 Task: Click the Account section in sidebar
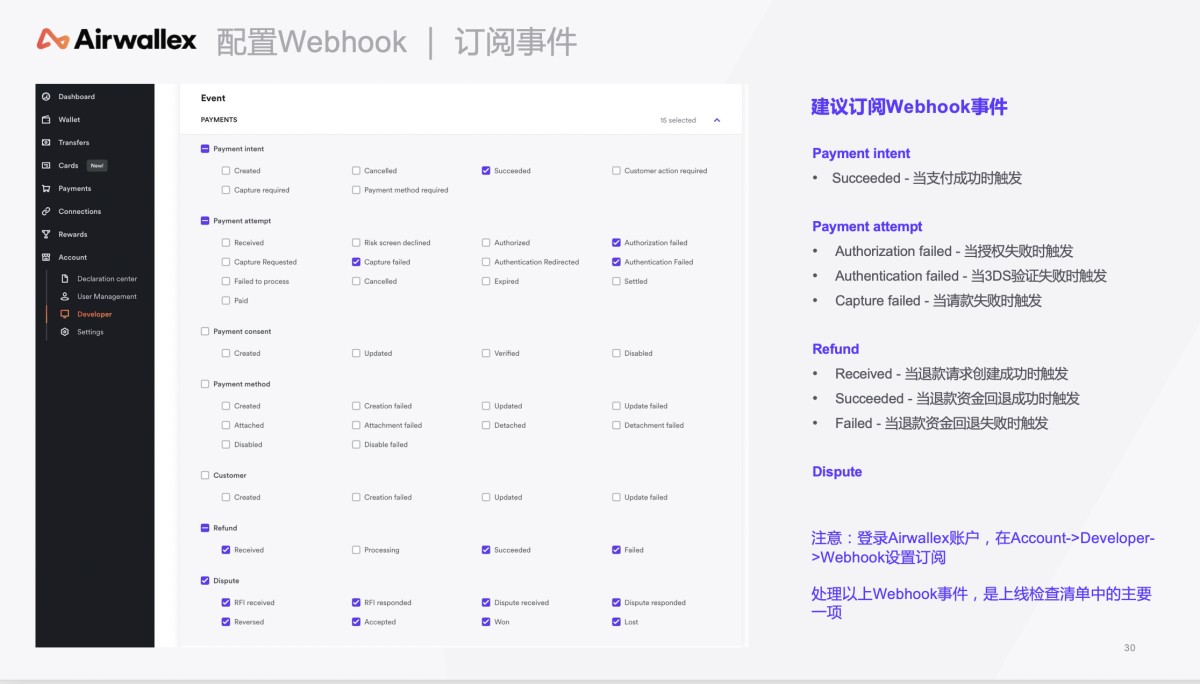click(x=72, y=258)
